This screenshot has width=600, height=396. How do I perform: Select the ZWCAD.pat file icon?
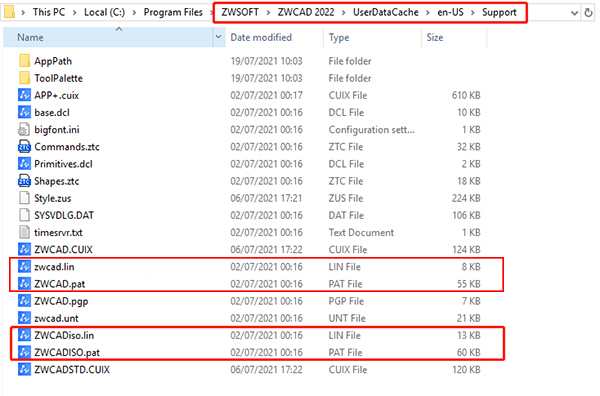point(24,284)
